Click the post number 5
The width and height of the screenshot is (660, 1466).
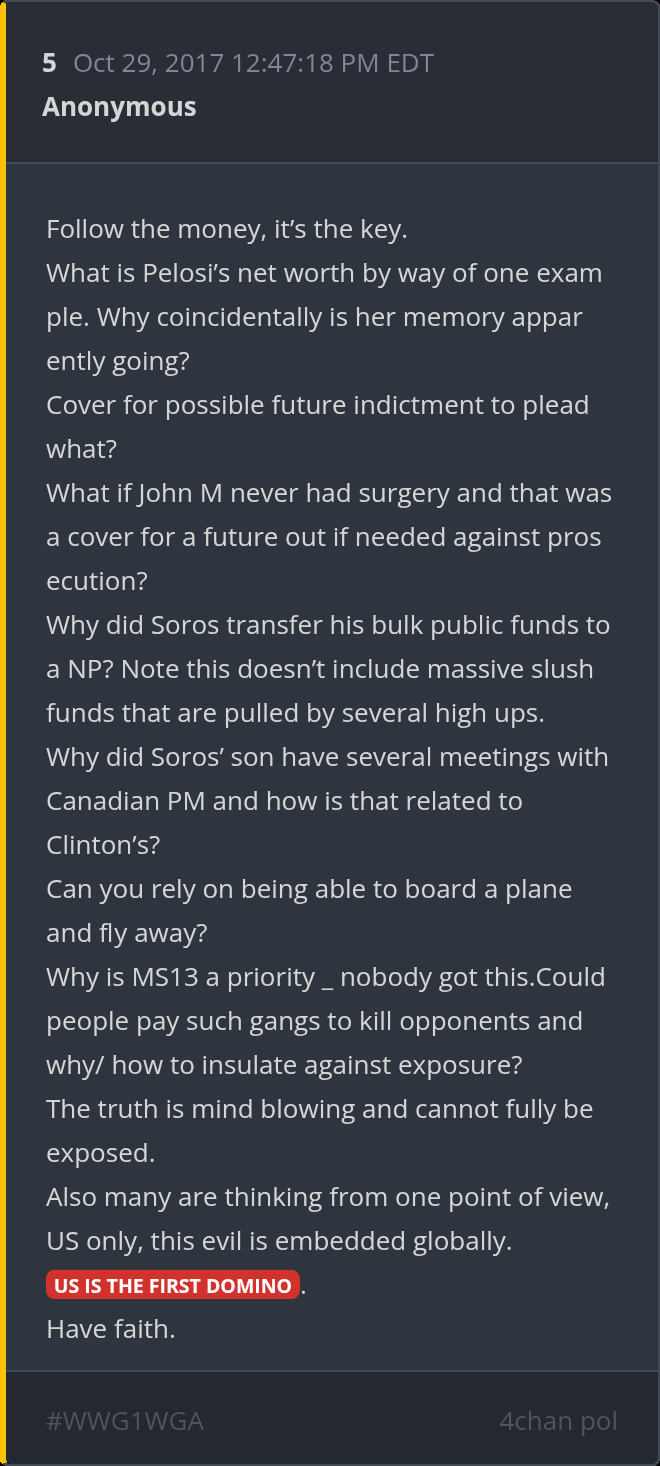click(x=49, y=64)
